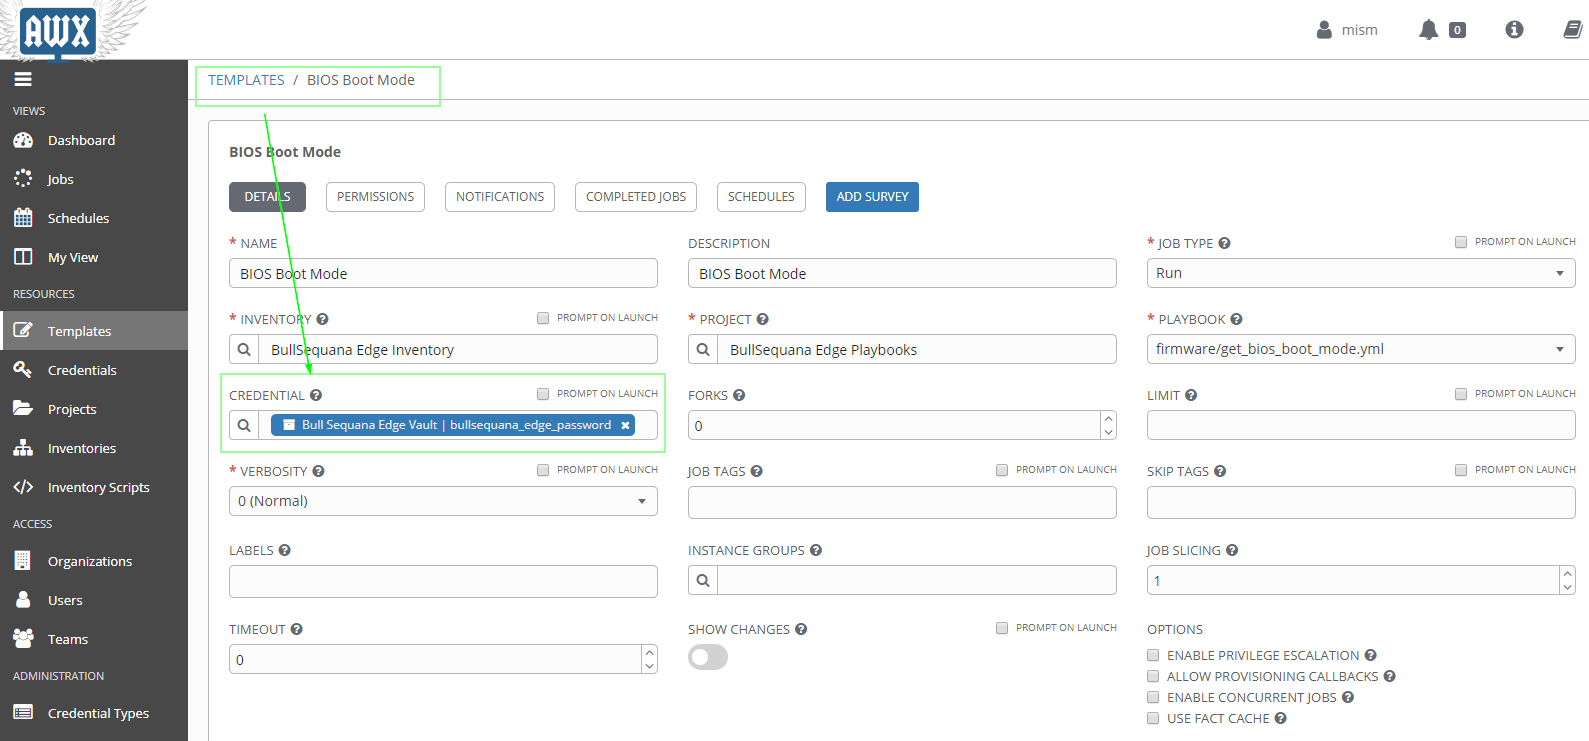Show help for Credential field

tap(315, 395)
